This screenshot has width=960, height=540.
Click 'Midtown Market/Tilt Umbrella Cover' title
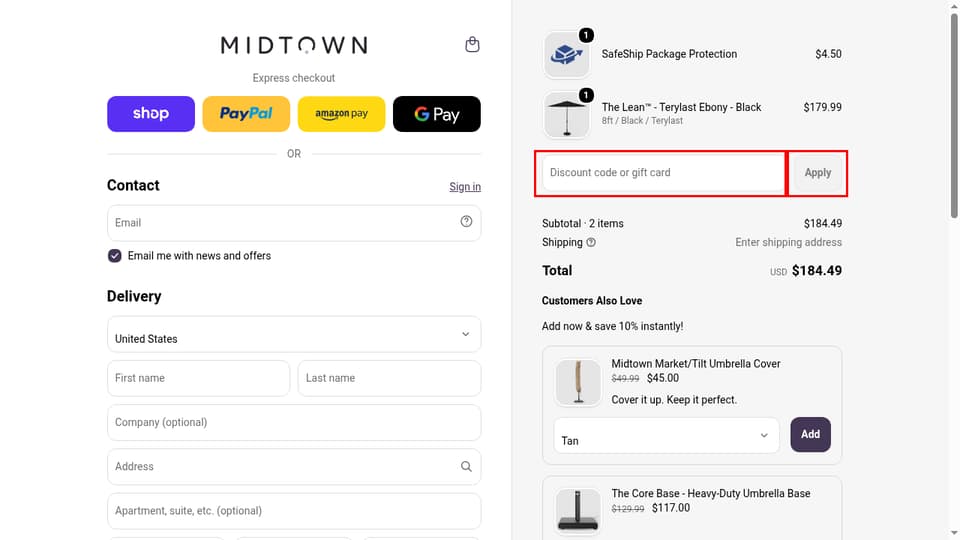[696, 364]
